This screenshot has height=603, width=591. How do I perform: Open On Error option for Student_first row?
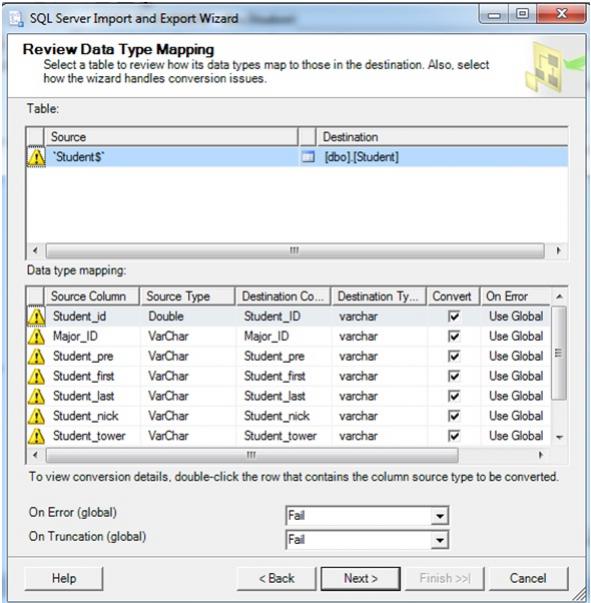[516, 376]
